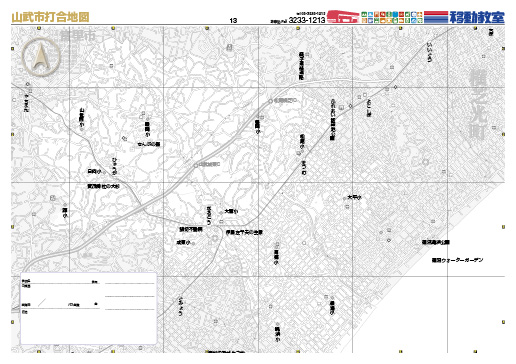Screen dimensions: 516x364
Task: Click the red truck logo in header
Action: coord(343,16)
